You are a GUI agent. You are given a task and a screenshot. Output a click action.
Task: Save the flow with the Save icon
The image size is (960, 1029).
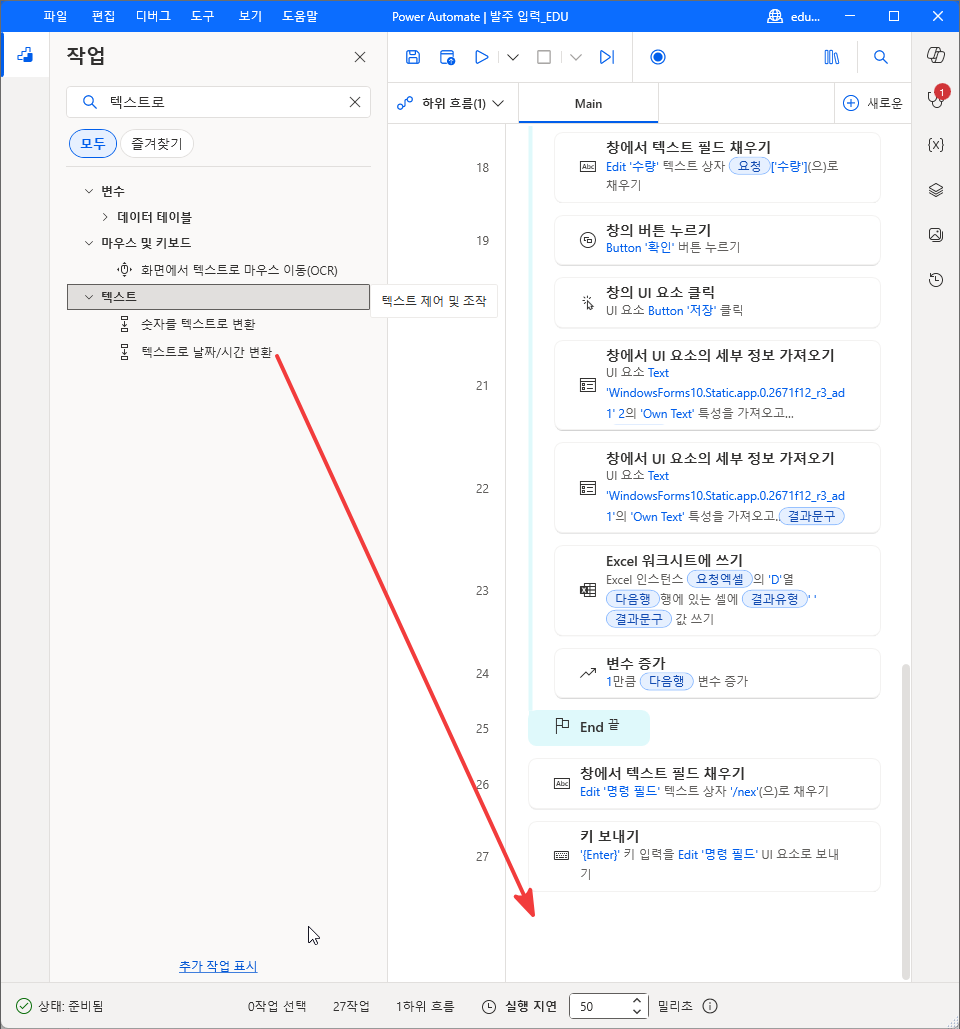(x=413, y=57)
